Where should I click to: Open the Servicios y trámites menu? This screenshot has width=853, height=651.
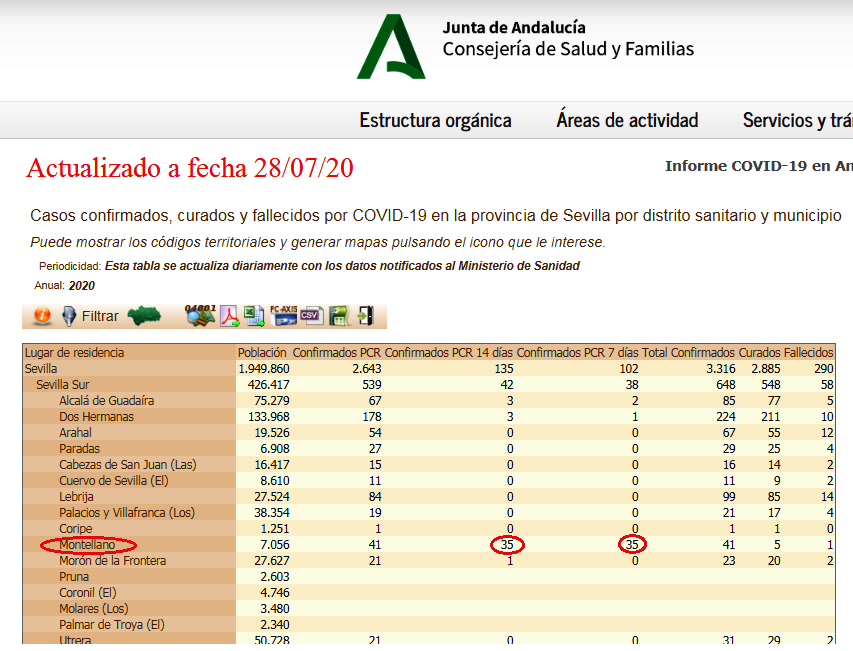tap(797, 121)
